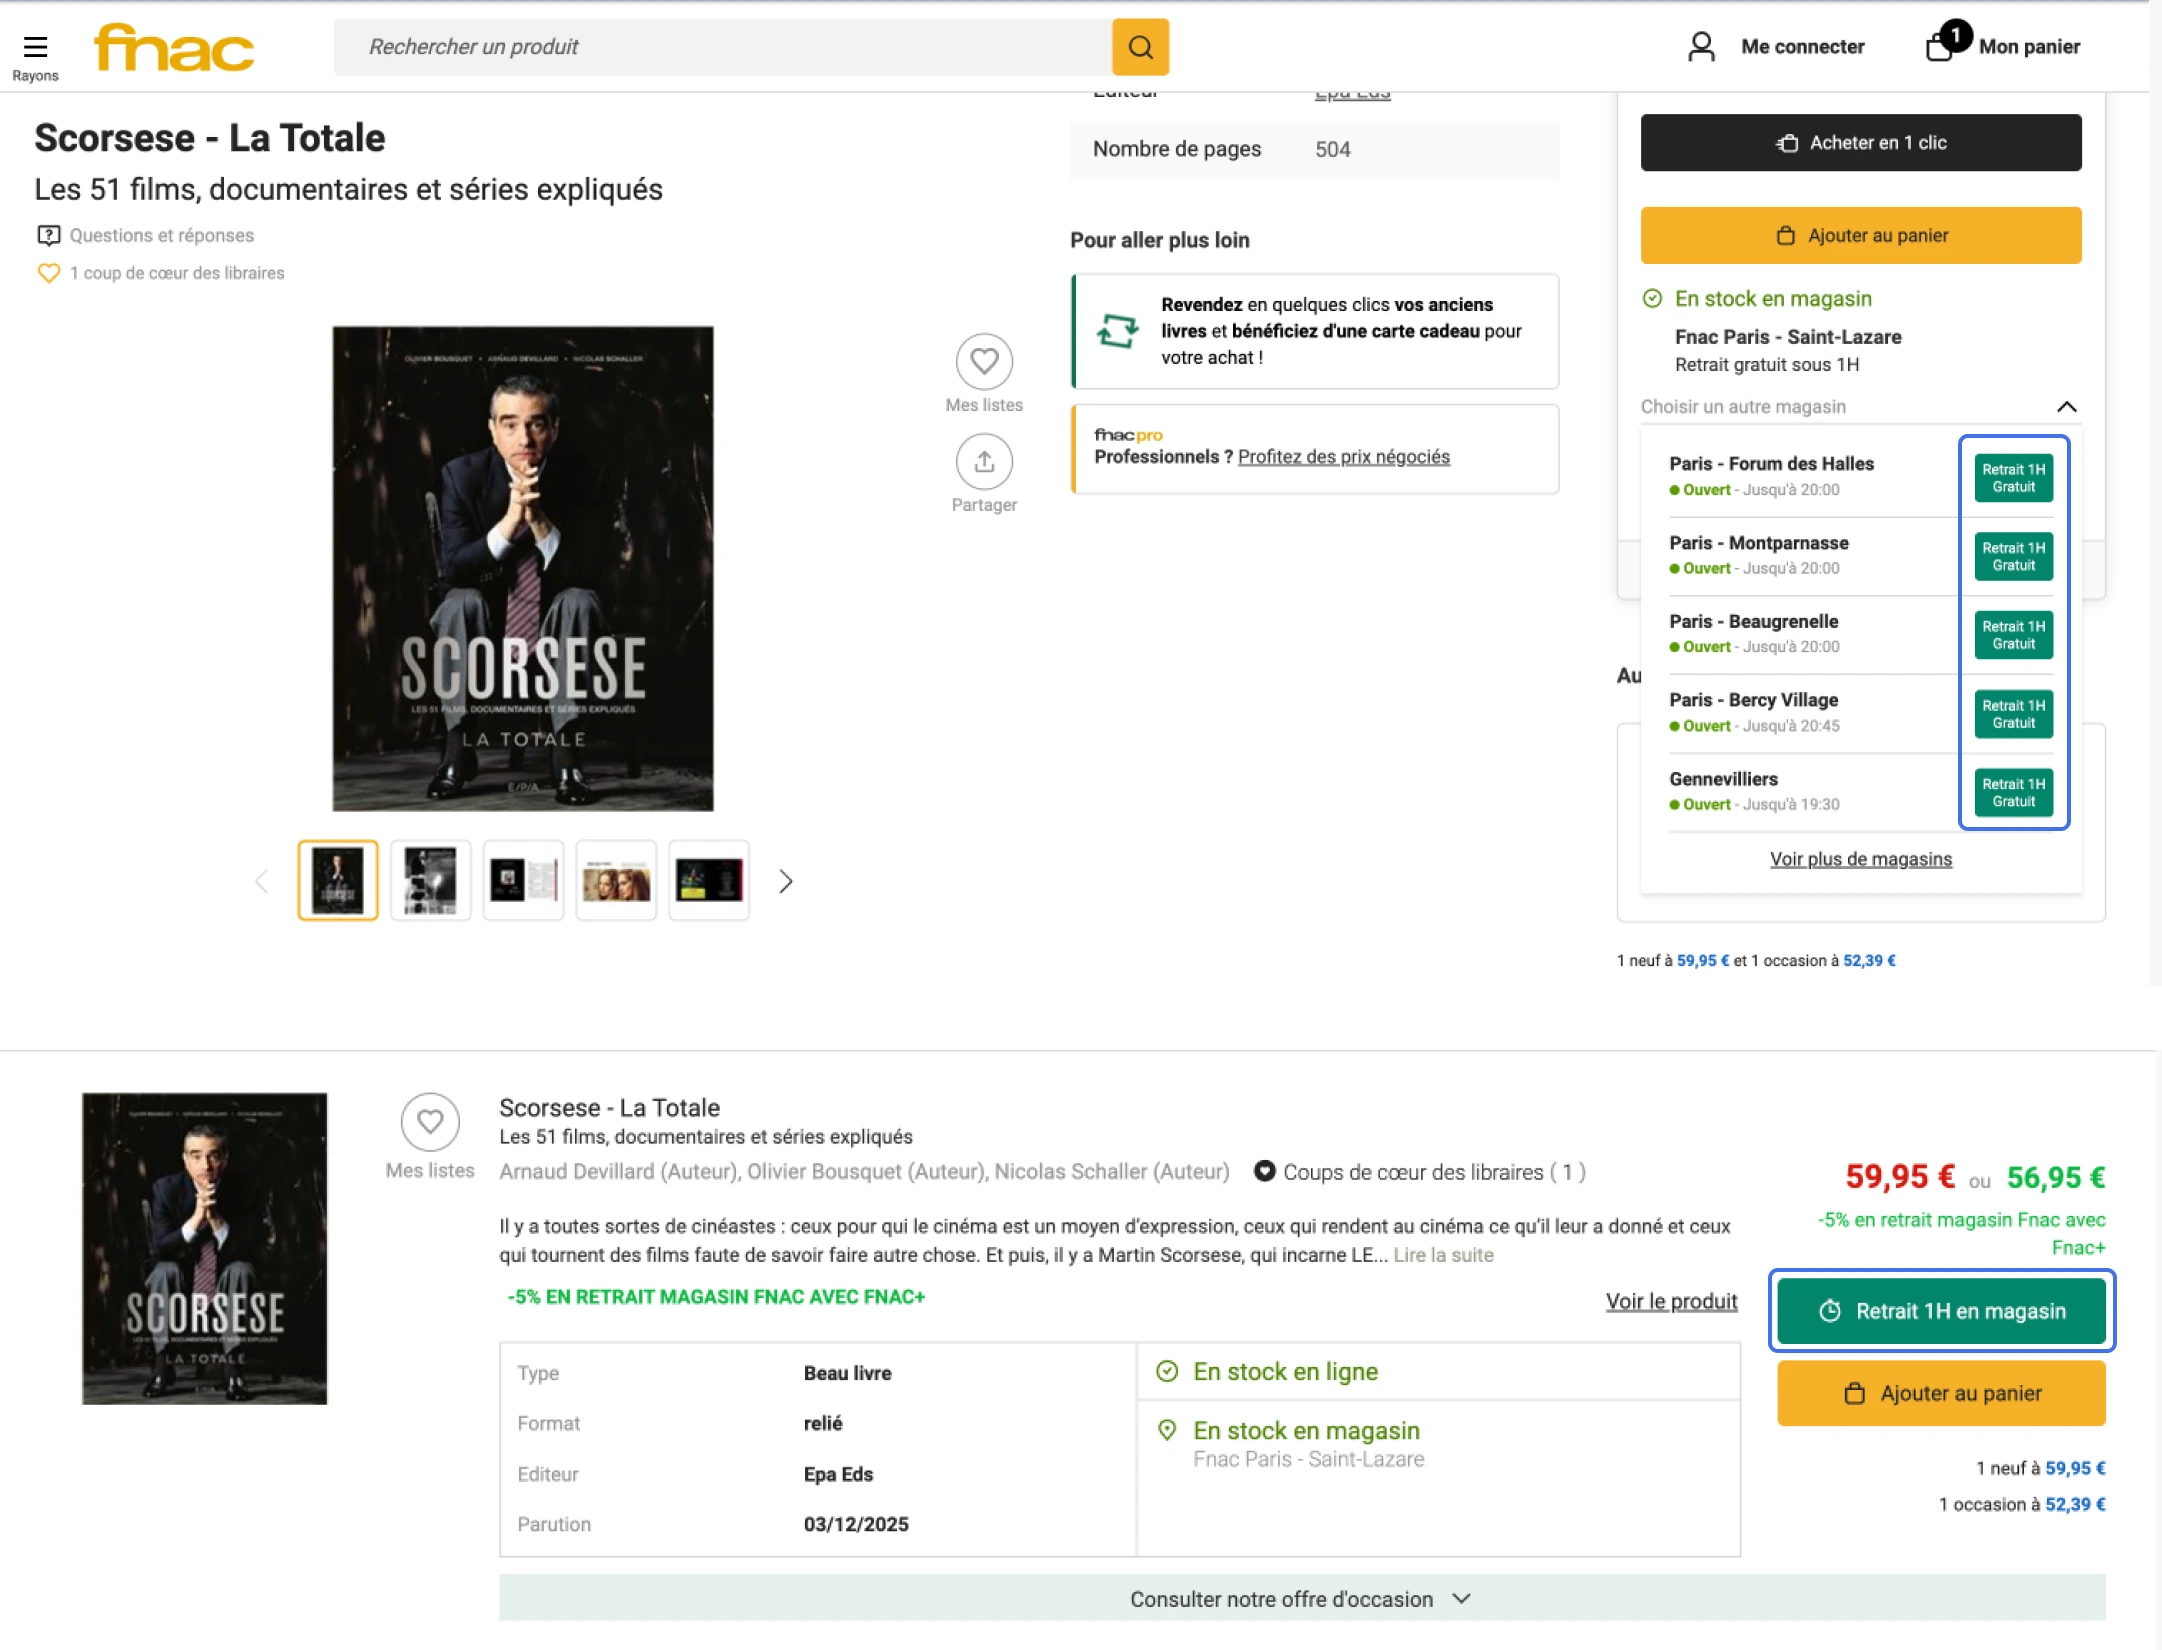Select the second product image thumbnail
The image size is (2162, 1650).
tap(430, 881)
